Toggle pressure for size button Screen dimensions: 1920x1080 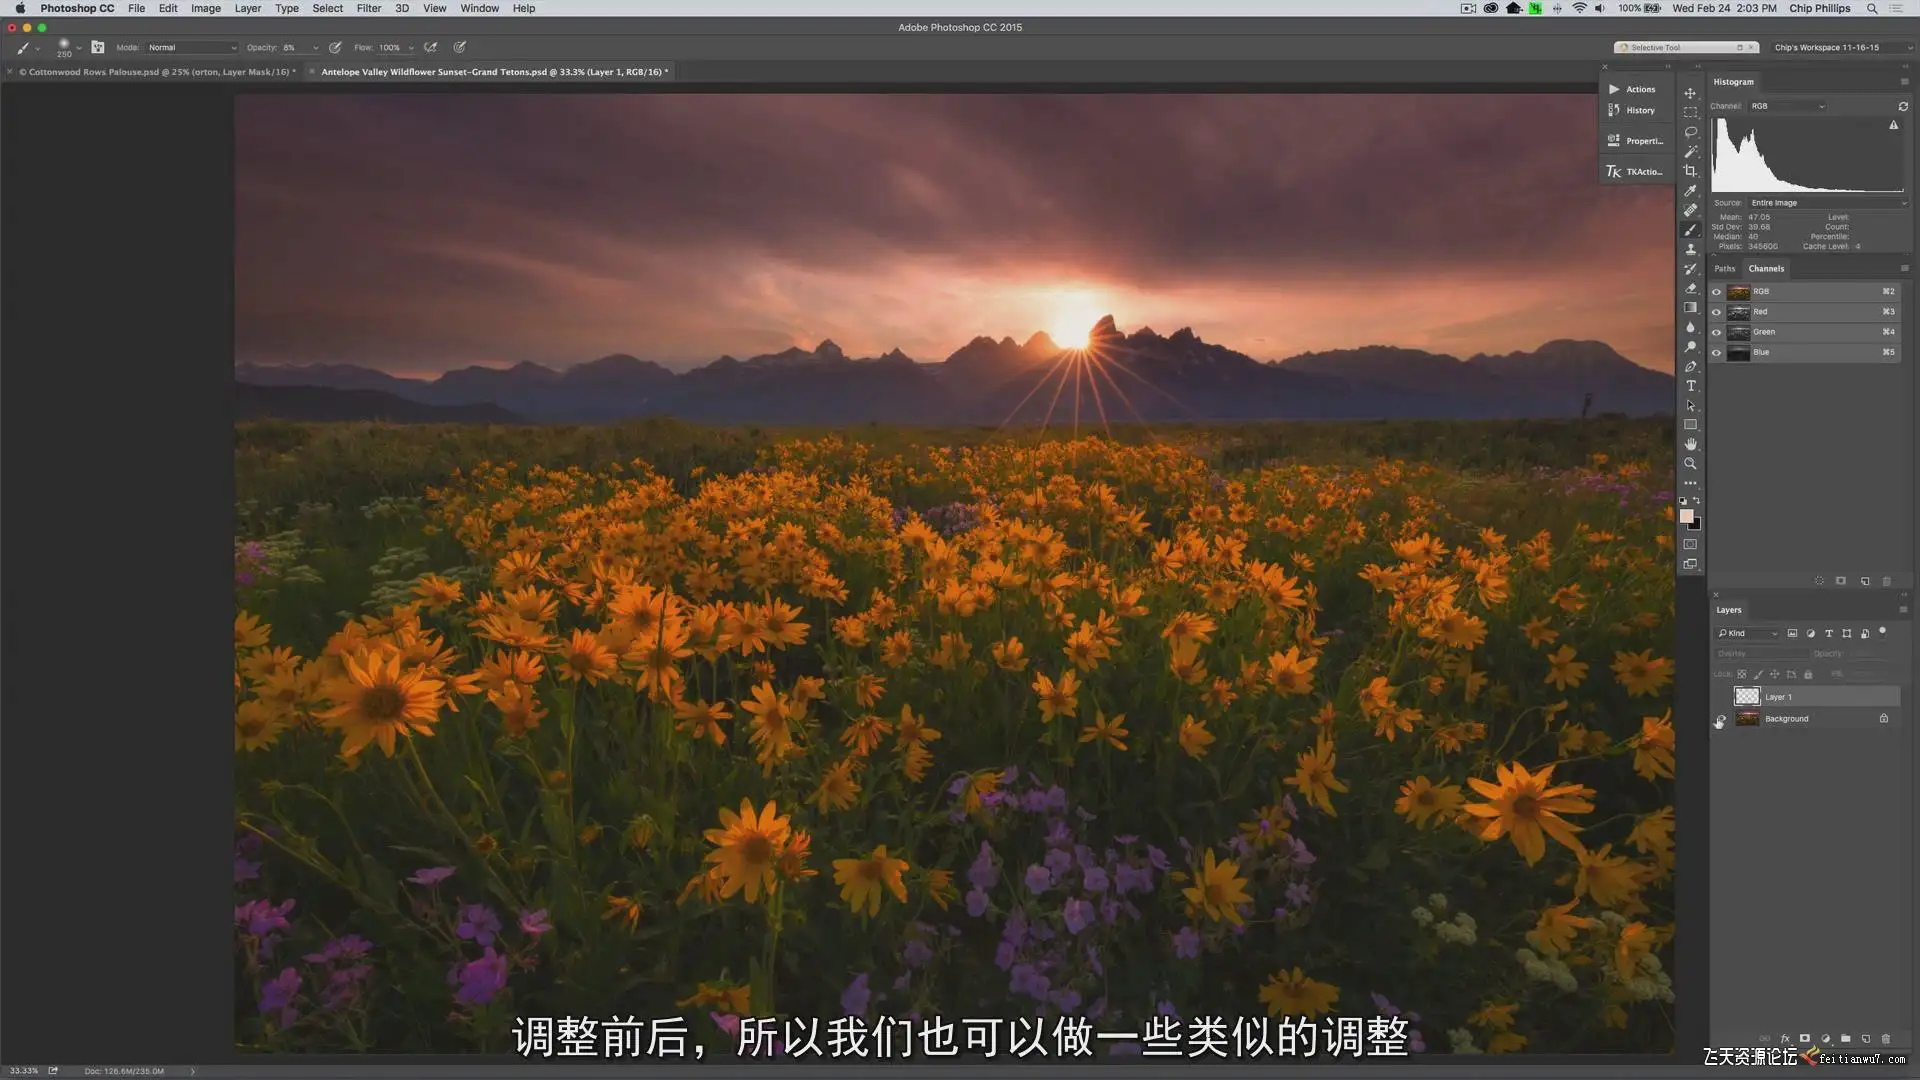click(460, 47)
